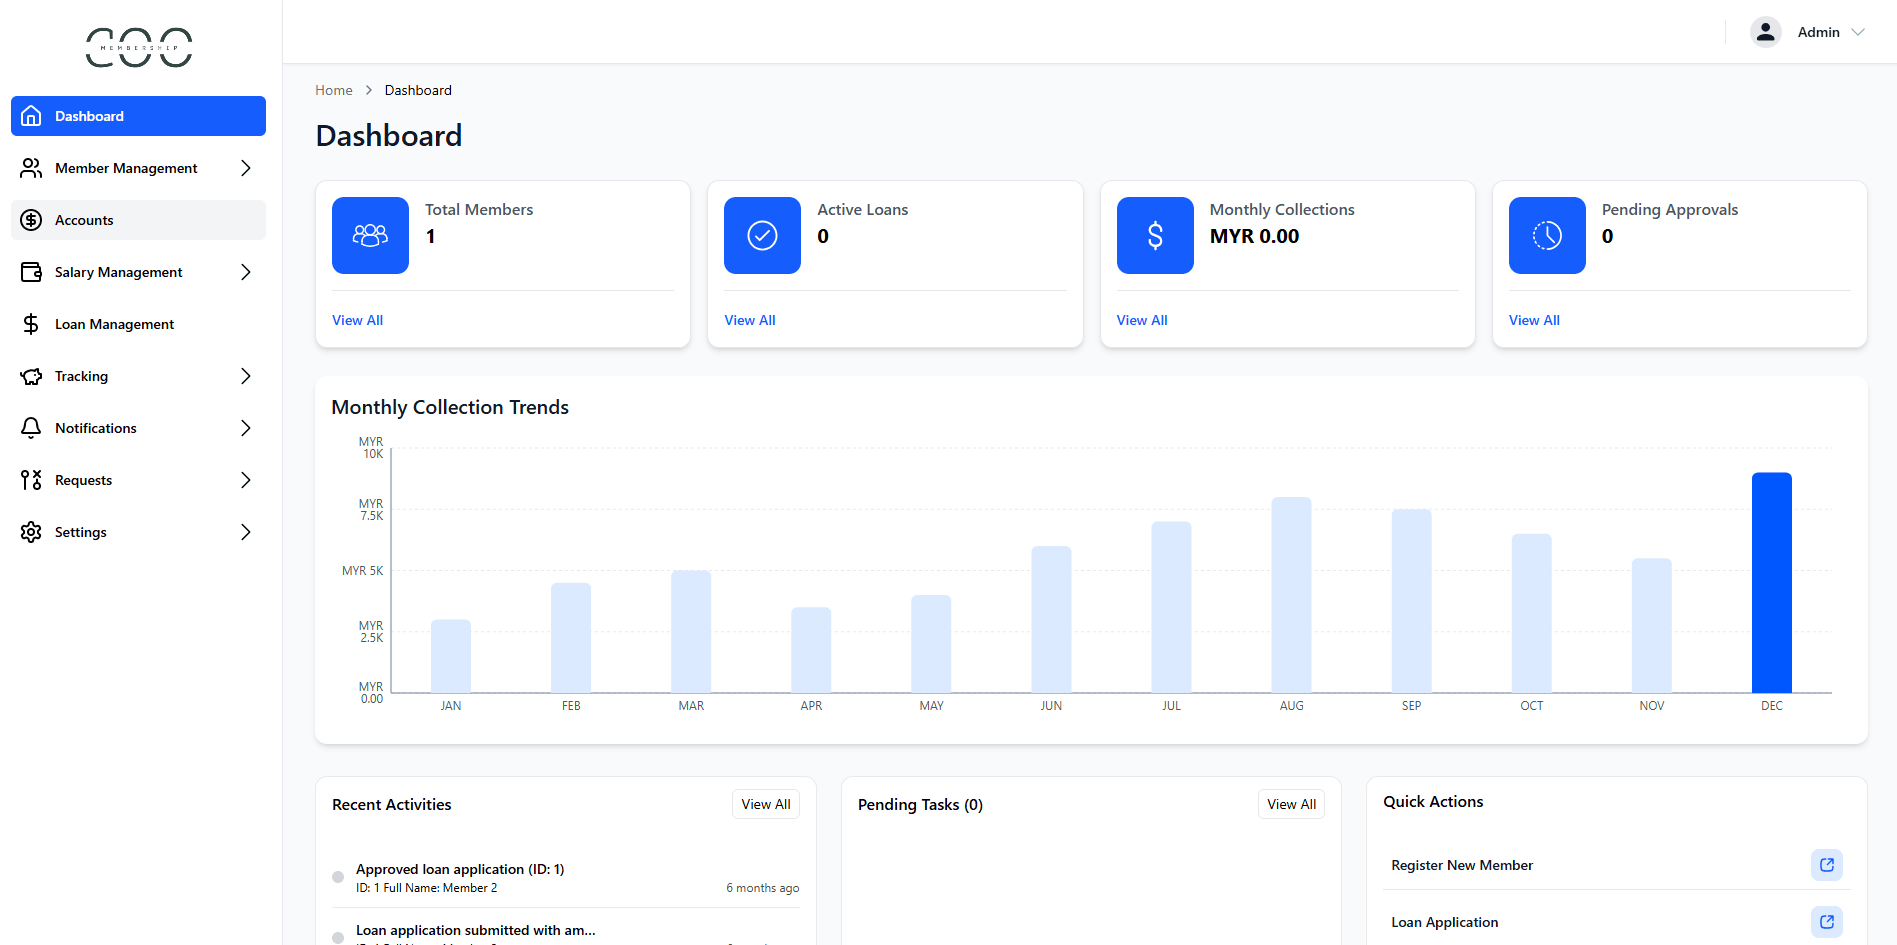
Task: Expand the Notifications sidebar section
Action: tap(245, 428)
